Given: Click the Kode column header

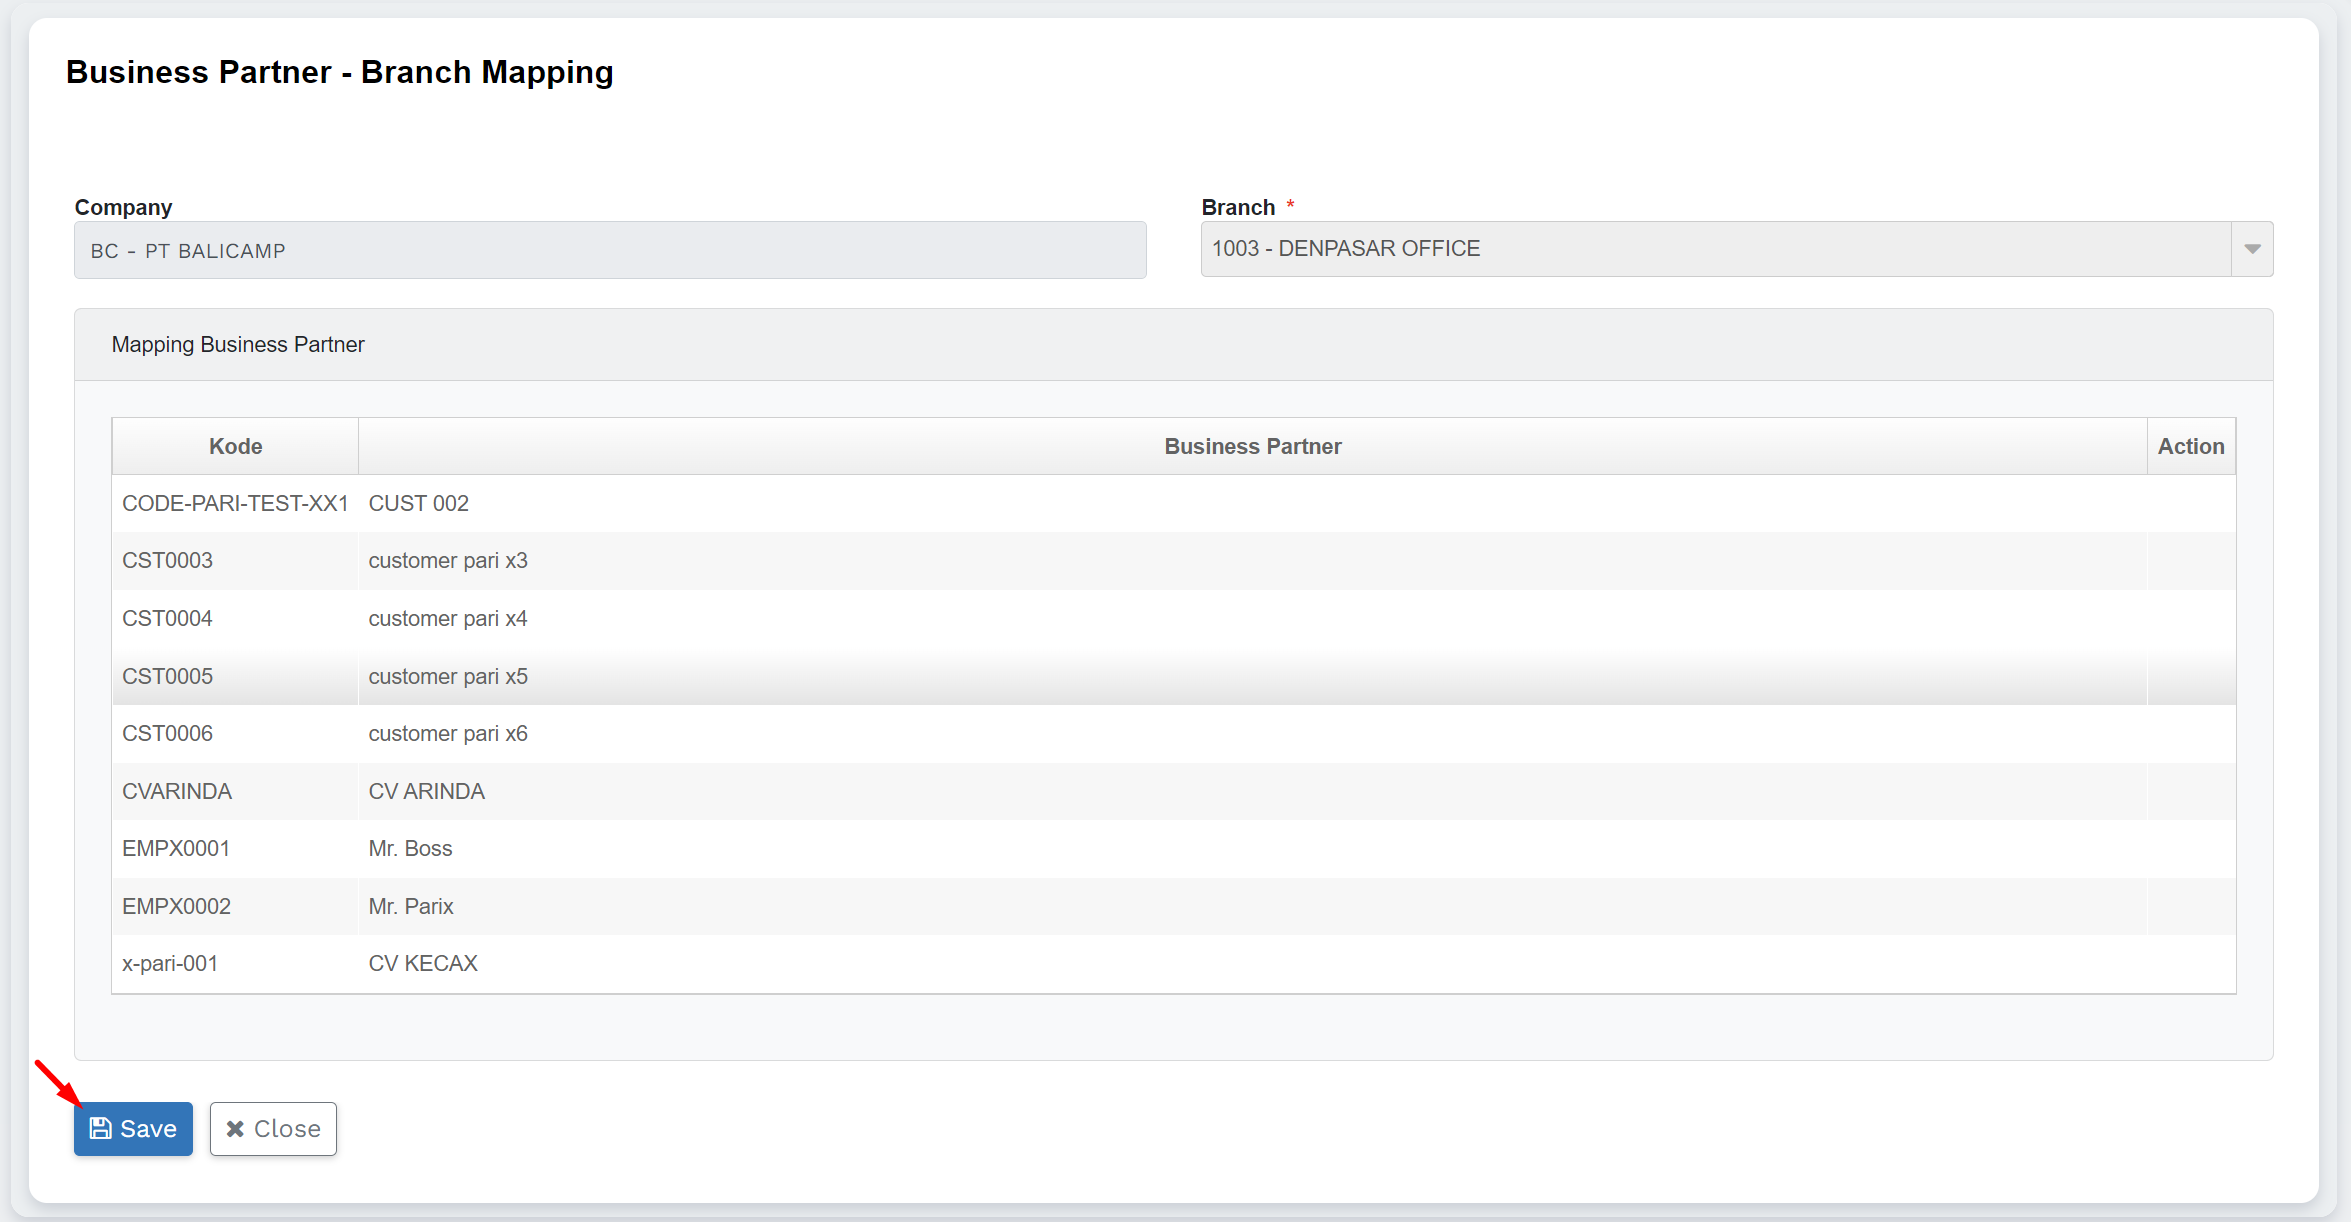Looking at the screenshot, I should 235,447.
